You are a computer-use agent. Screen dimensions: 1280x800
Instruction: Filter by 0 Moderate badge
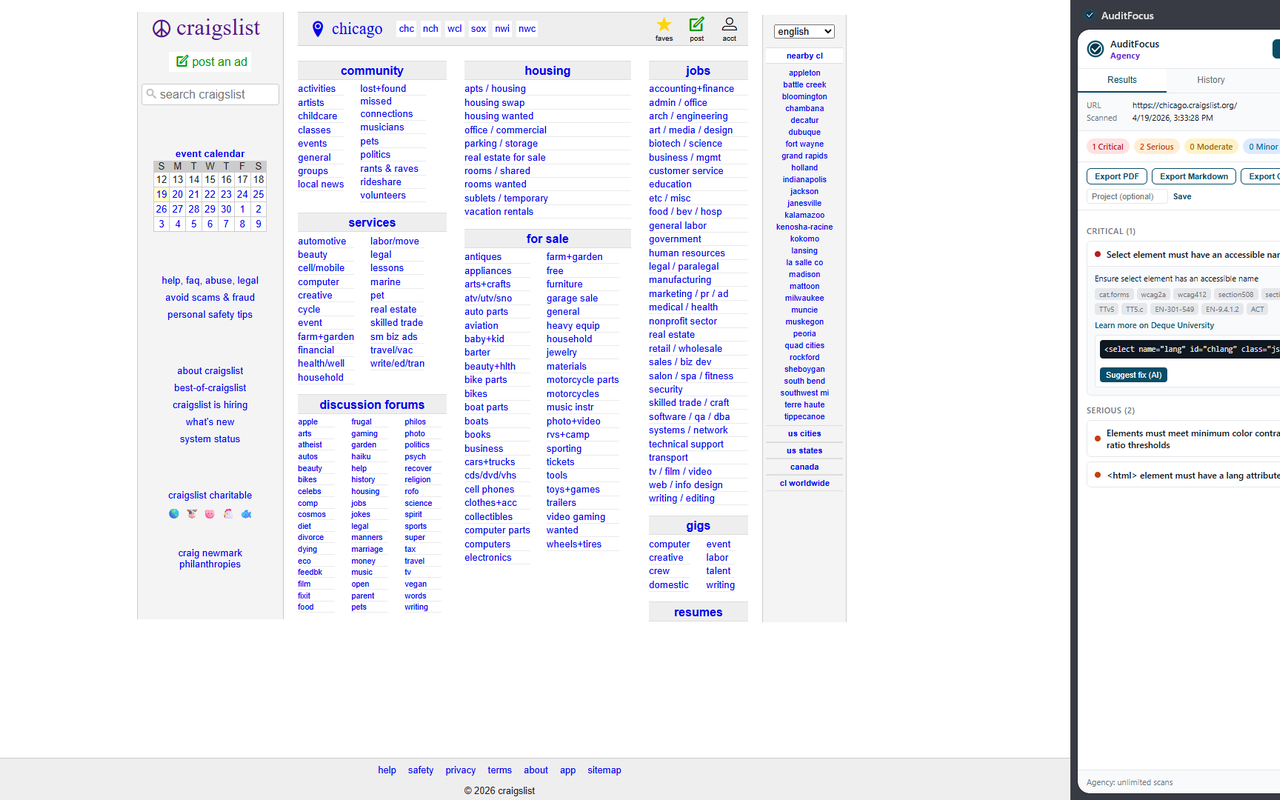click(x=1211, y=147)
